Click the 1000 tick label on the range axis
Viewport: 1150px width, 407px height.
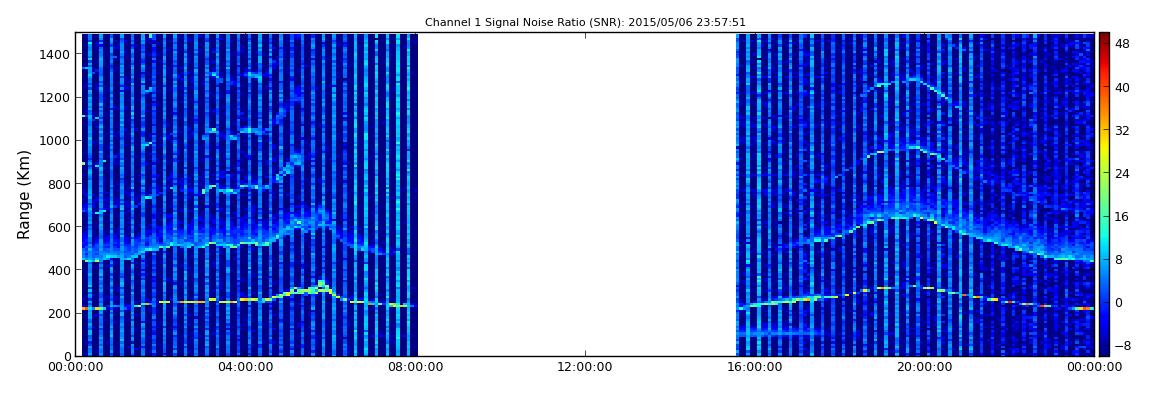click(56, 141)
